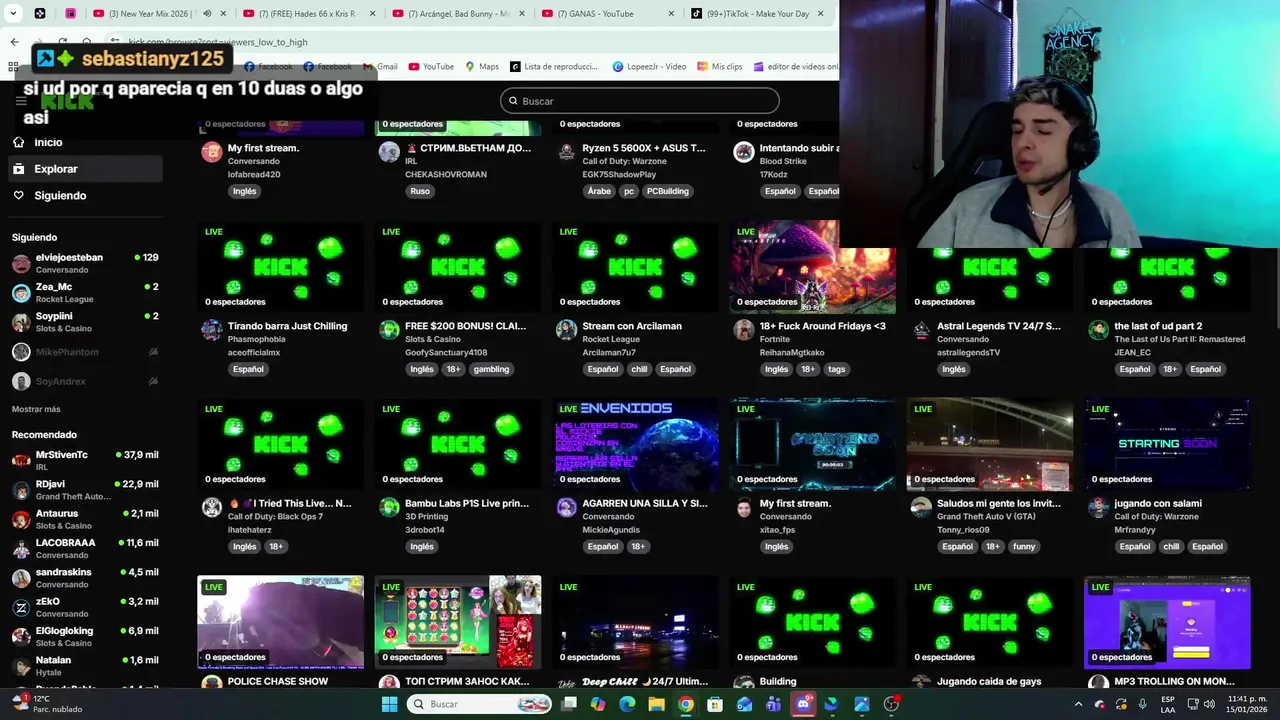The image size is (1280, 720).
Task: Open AGARREN UNA SILLA stream thumbnail
Action: (635, 445)
